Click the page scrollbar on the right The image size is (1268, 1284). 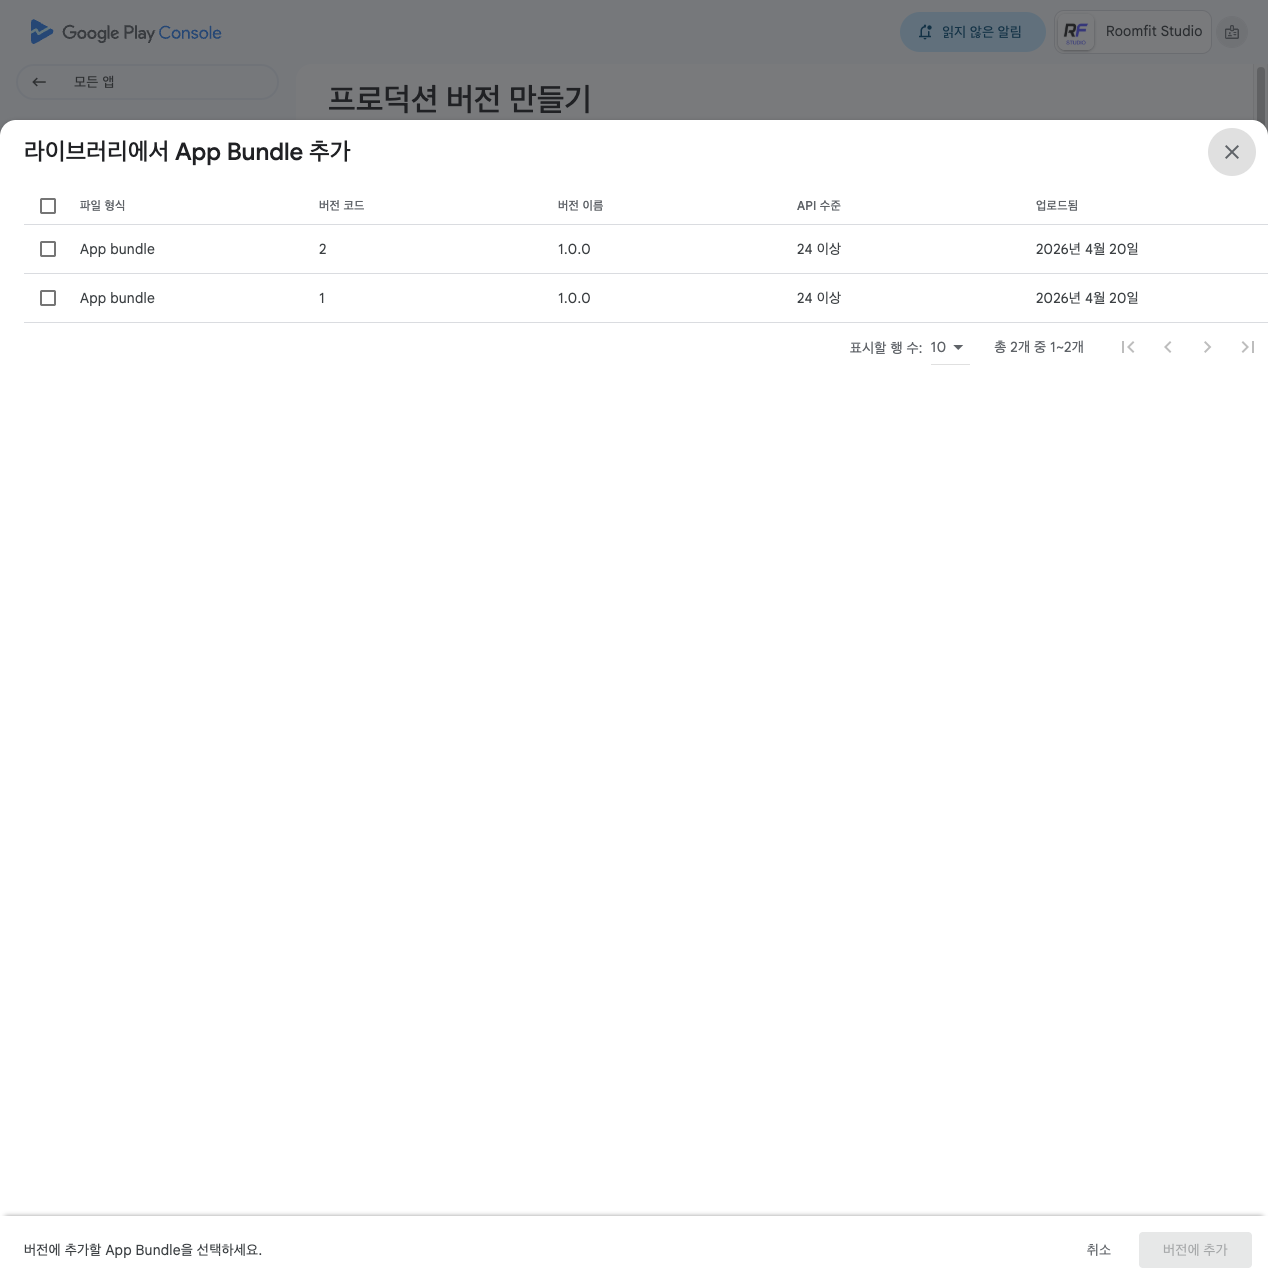coord(1261,94)
